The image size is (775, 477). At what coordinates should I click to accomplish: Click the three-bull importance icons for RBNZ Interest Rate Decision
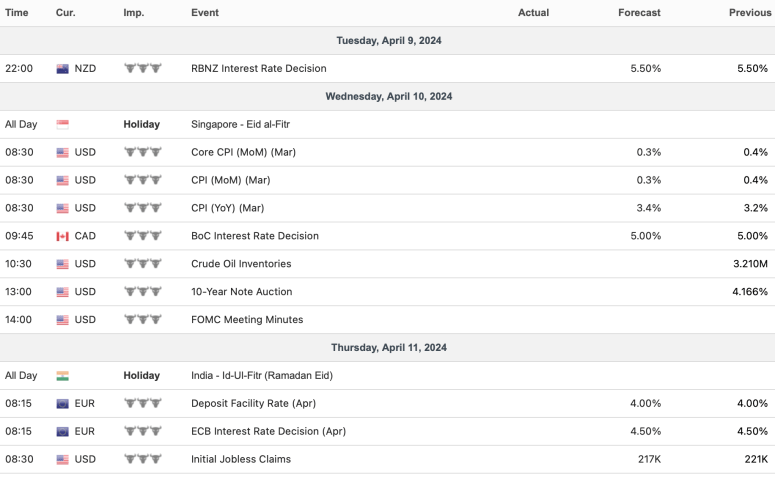point(142,69)
